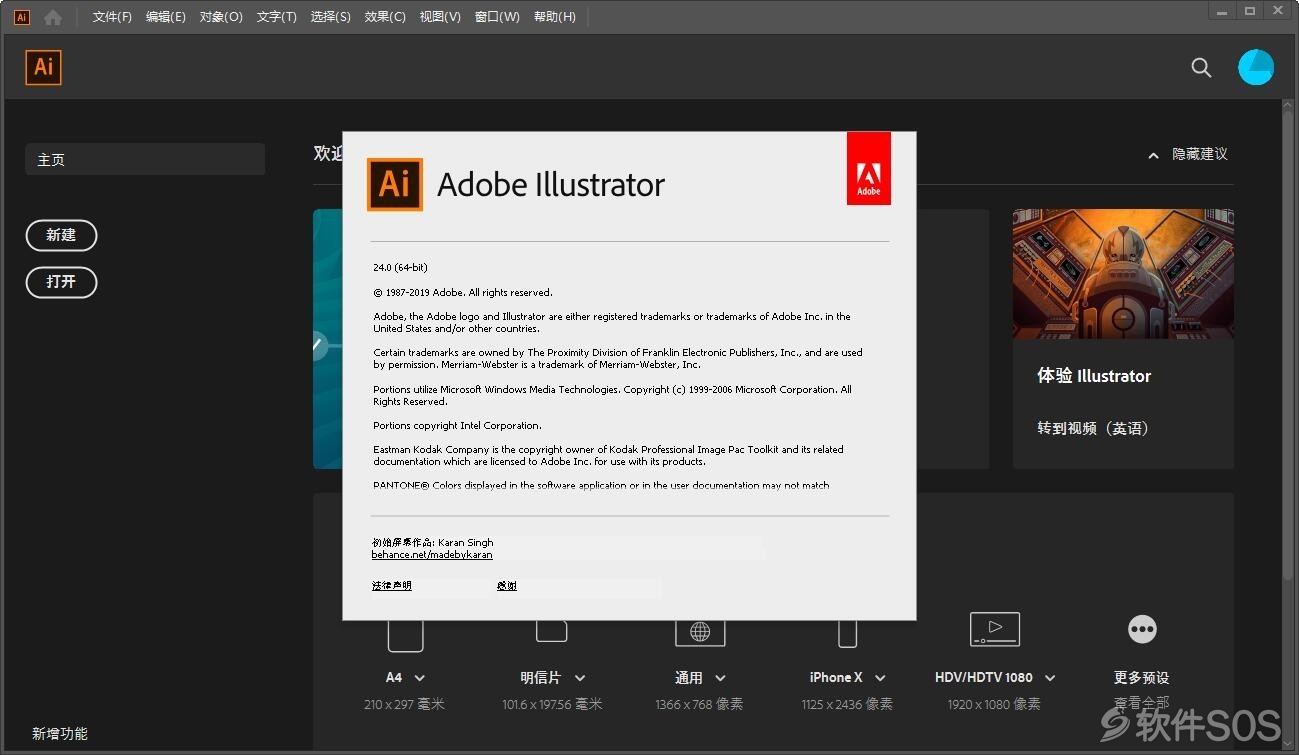Screen dimensions: 1299x755
Task: Open behance.net/madebykaran link
Action: tap(432, 555)
